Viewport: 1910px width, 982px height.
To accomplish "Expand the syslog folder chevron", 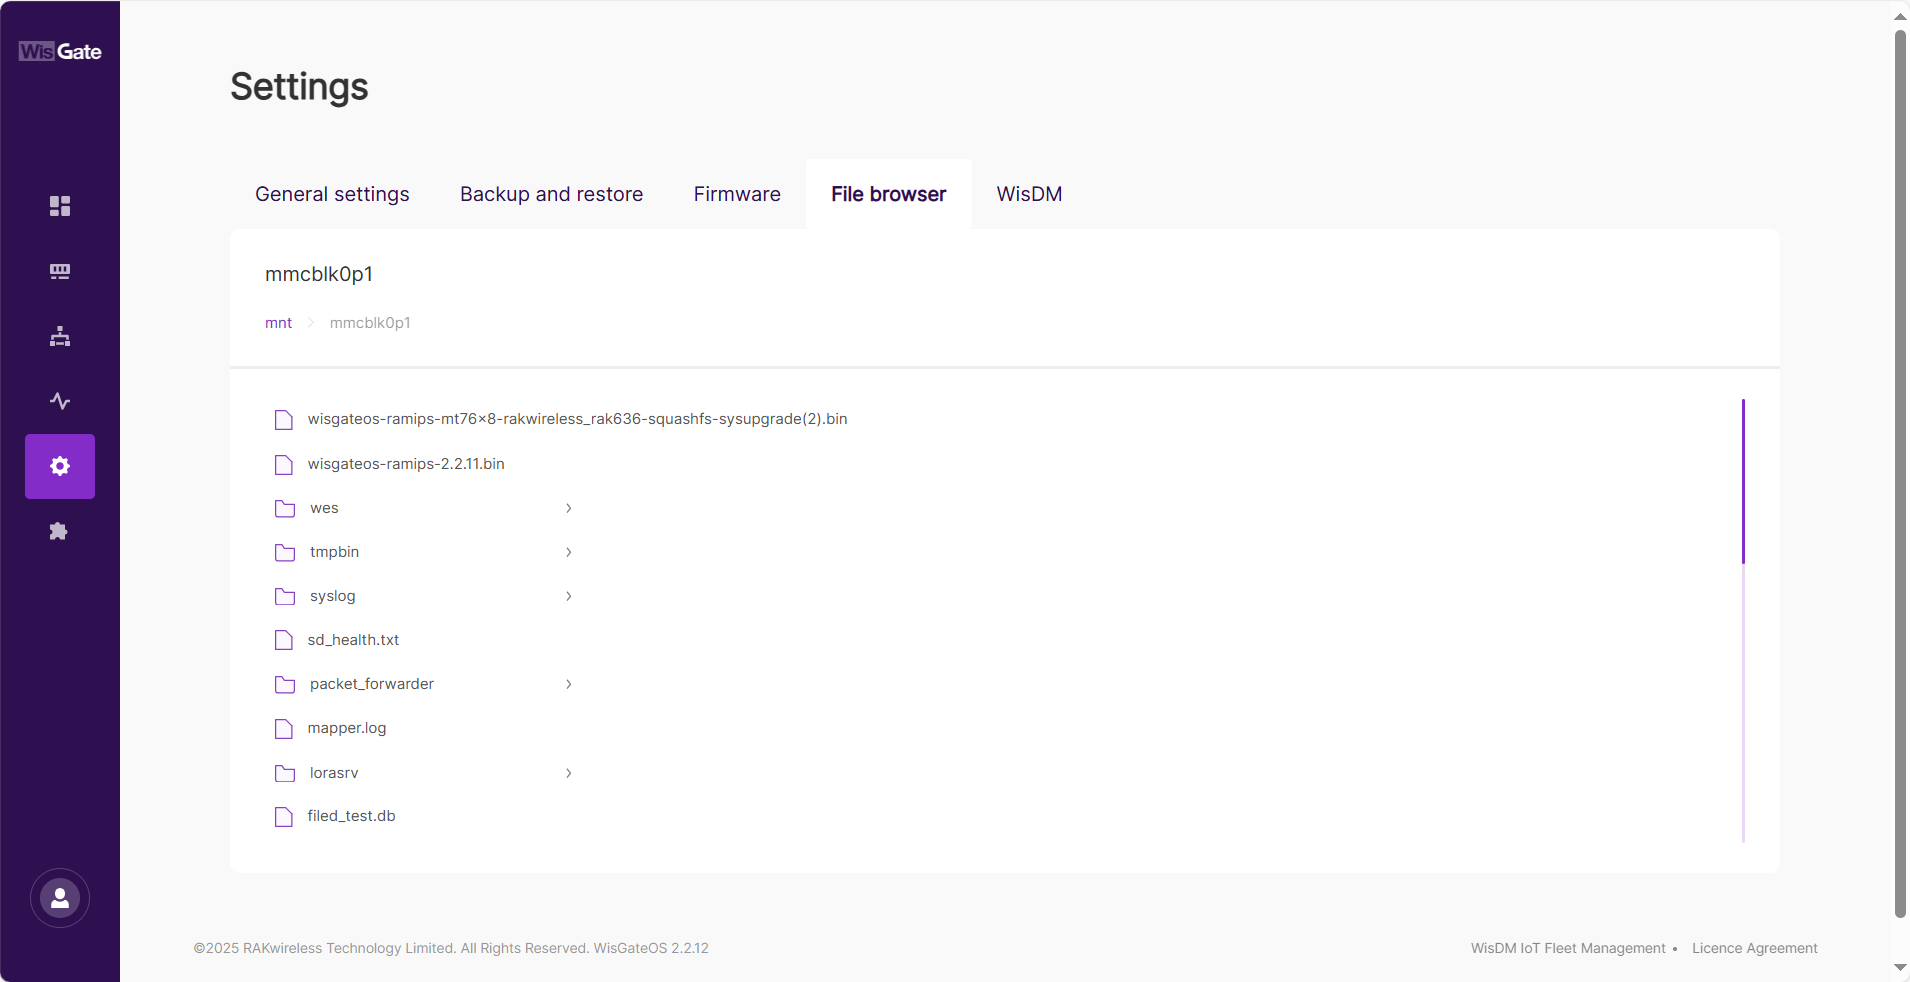I will pyautogui.click(x=568, y=596).
